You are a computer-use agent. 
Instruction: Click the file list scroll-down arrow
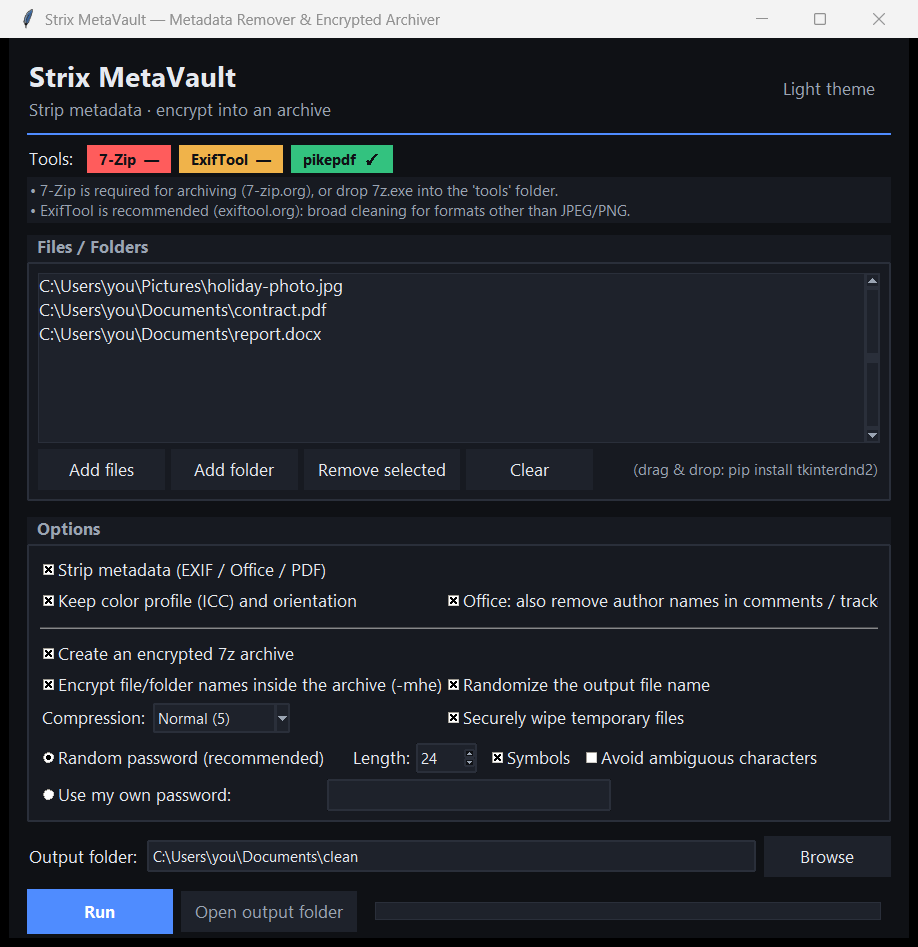click(872, 435)
